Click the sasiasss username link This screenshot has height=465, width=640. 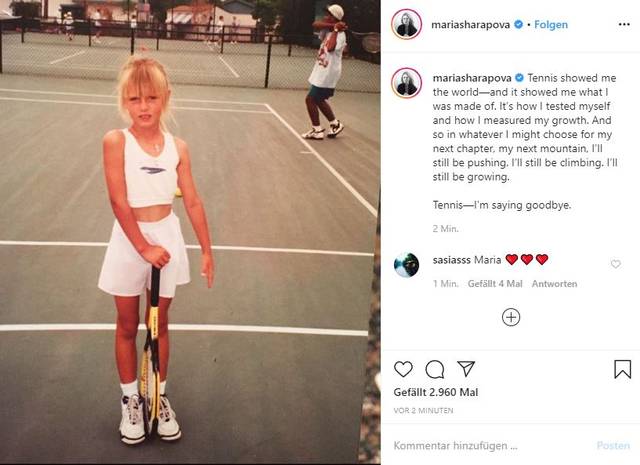coord(451,260)
